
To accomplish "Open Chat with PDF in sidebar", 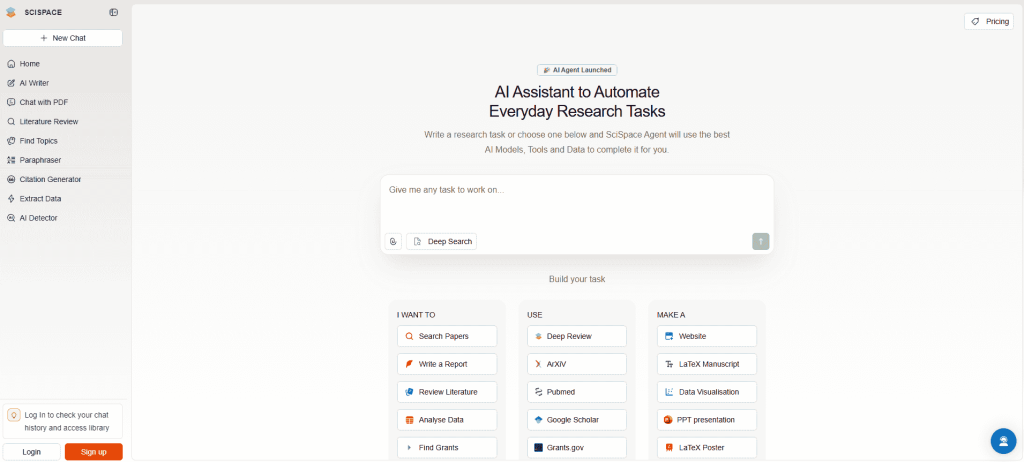I will [44, 102].
